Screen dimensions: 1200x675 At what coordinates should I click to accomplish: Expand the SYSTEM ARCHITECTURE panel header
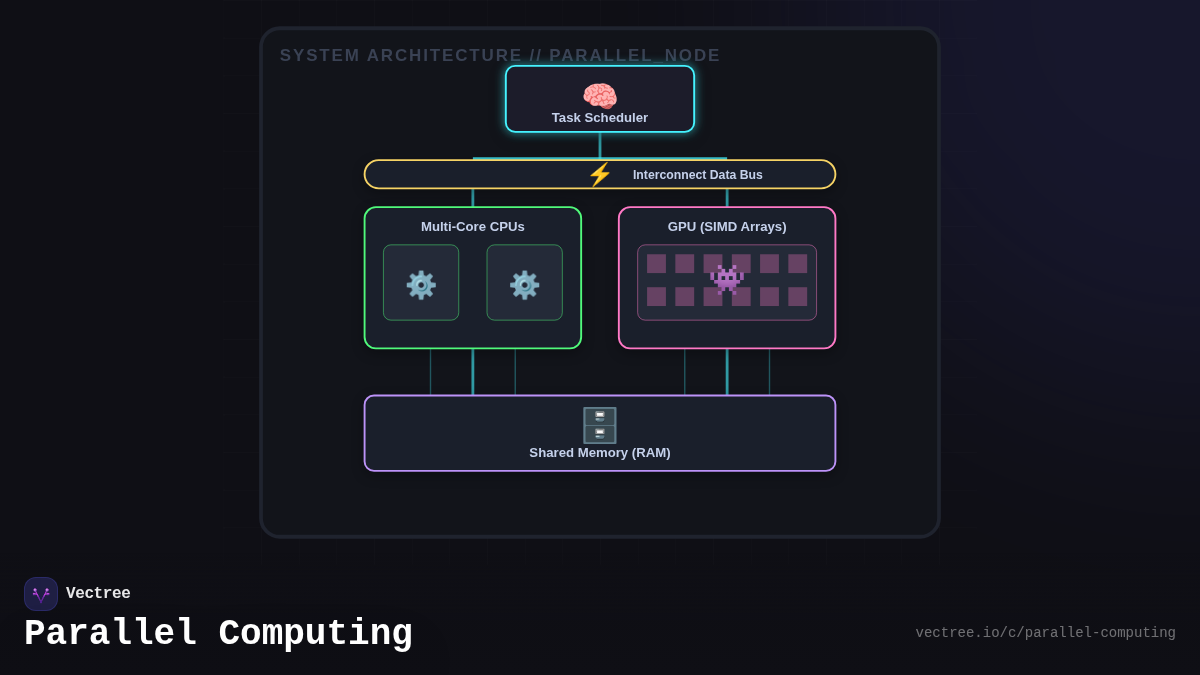(500, 55)
